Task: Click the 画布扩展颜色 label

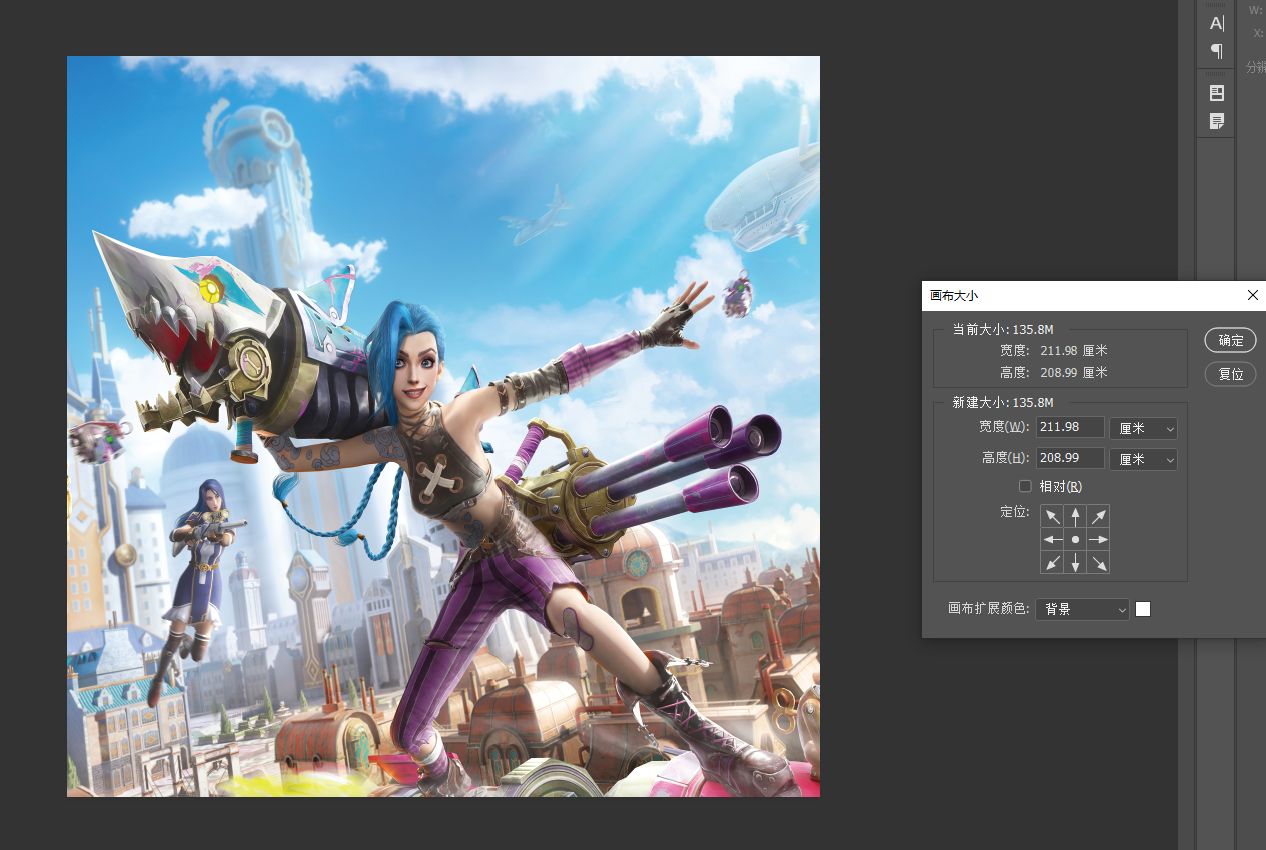Action: pos(988,609)
